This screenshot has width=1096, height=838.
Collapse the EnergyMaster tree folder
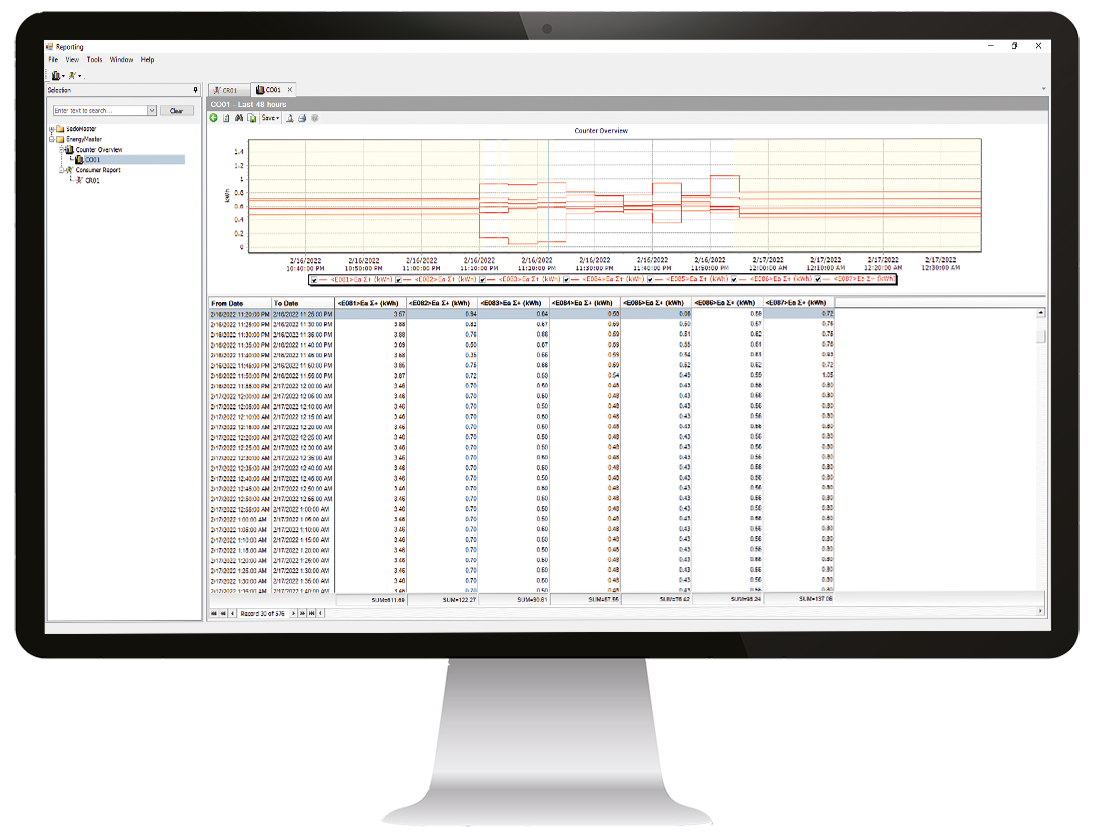tap(51, 139)
